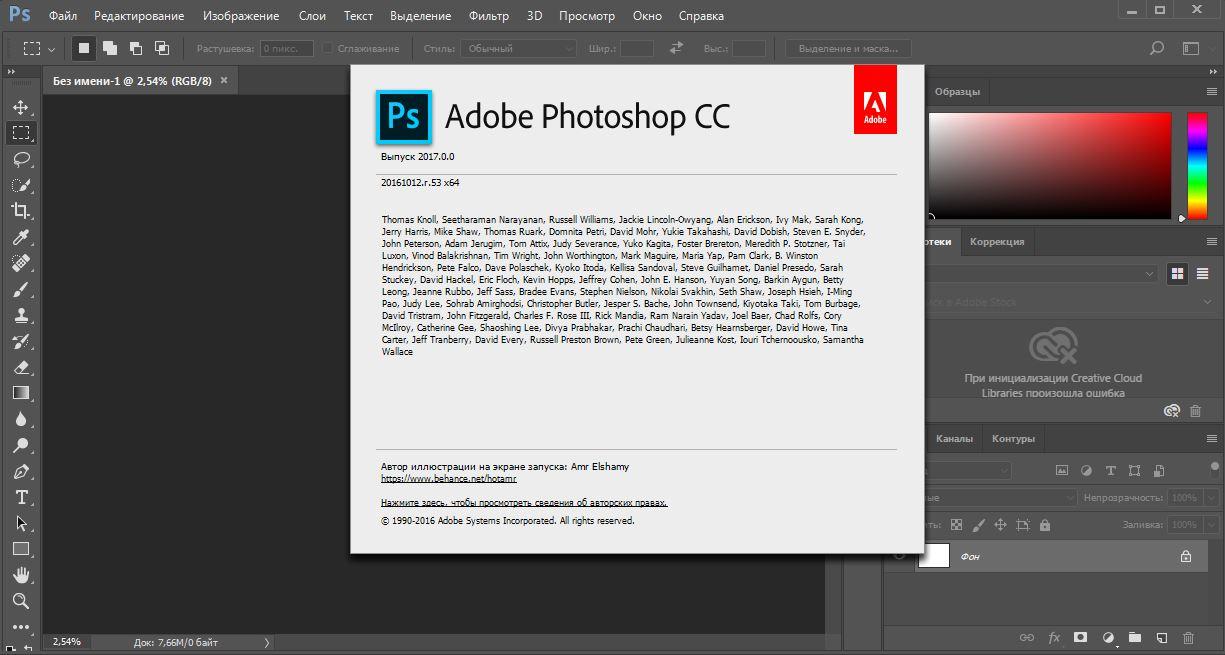Open the Справка menu

pos(701,16)
